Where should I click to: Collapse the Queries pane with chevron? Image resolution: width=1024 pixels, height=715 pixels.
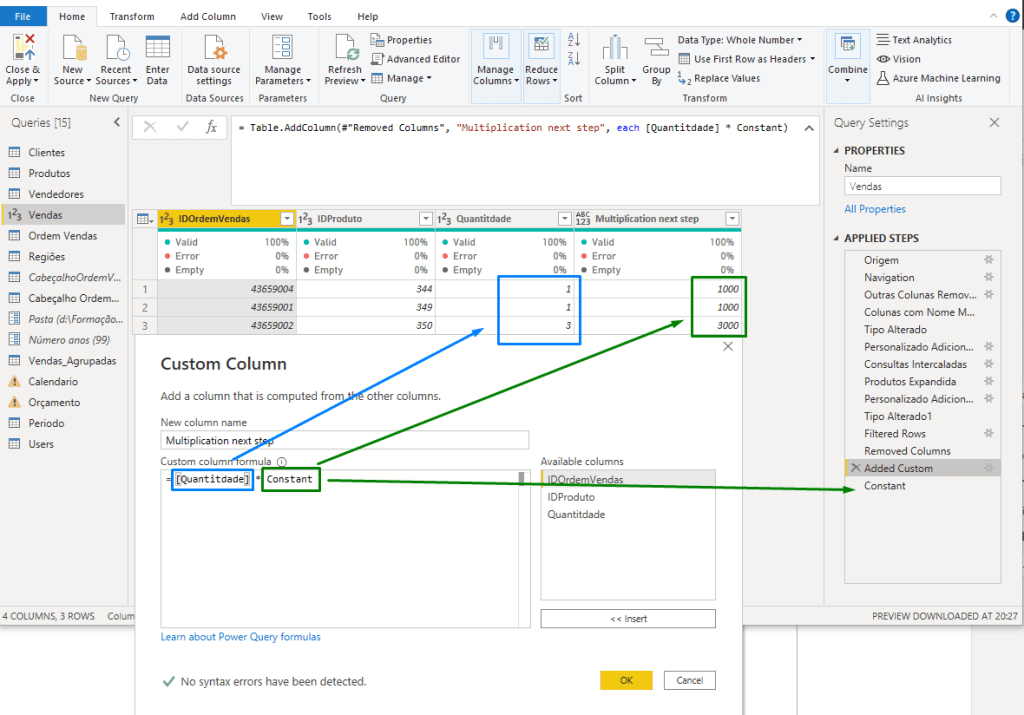(x=117, y=122)
